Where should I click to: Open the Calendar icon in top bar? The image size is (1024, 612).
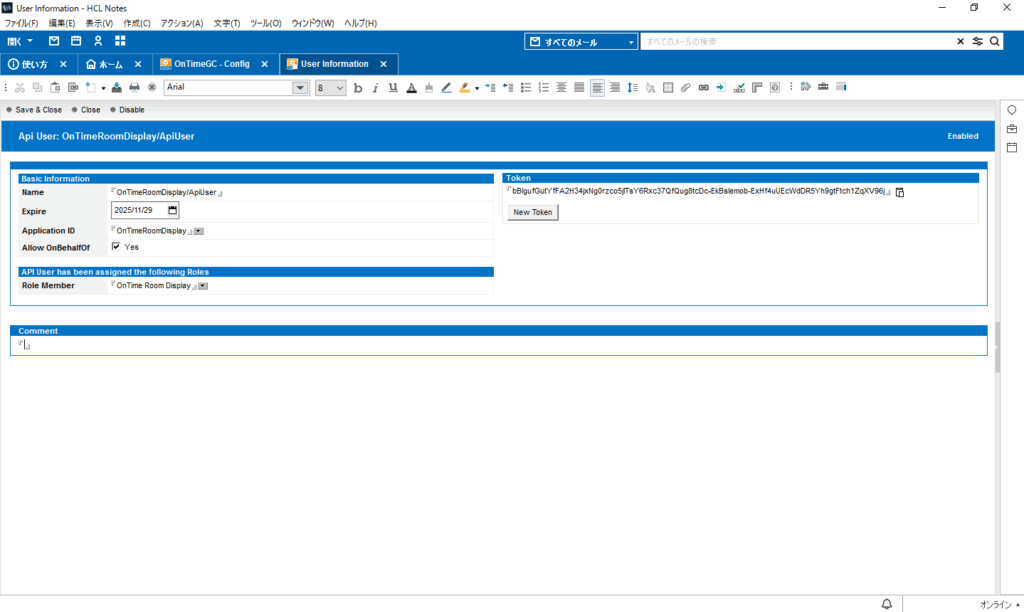[76, 41]
